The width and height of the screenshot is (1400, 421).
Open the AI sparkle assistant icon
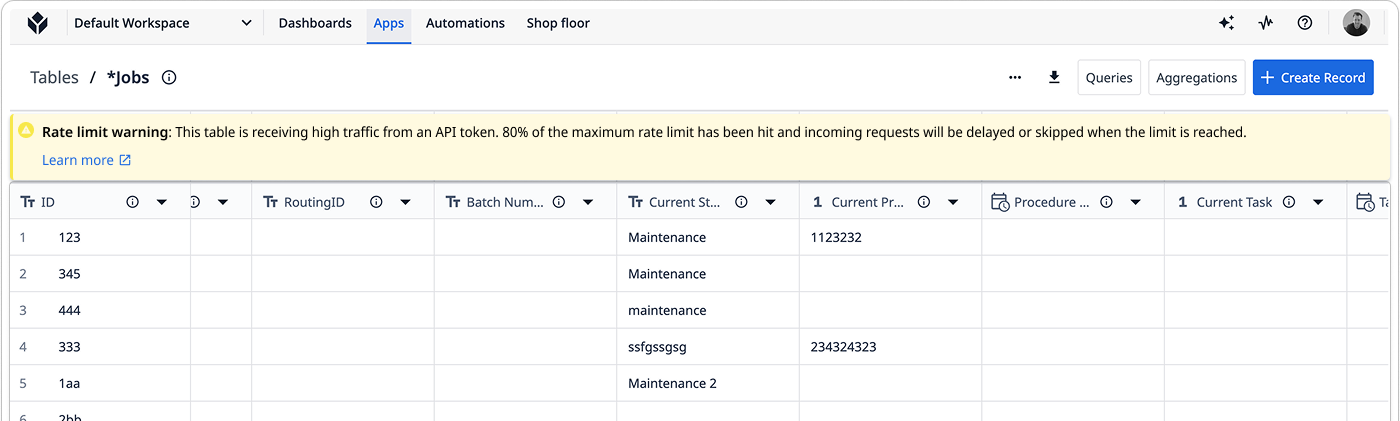point(1226,23)
